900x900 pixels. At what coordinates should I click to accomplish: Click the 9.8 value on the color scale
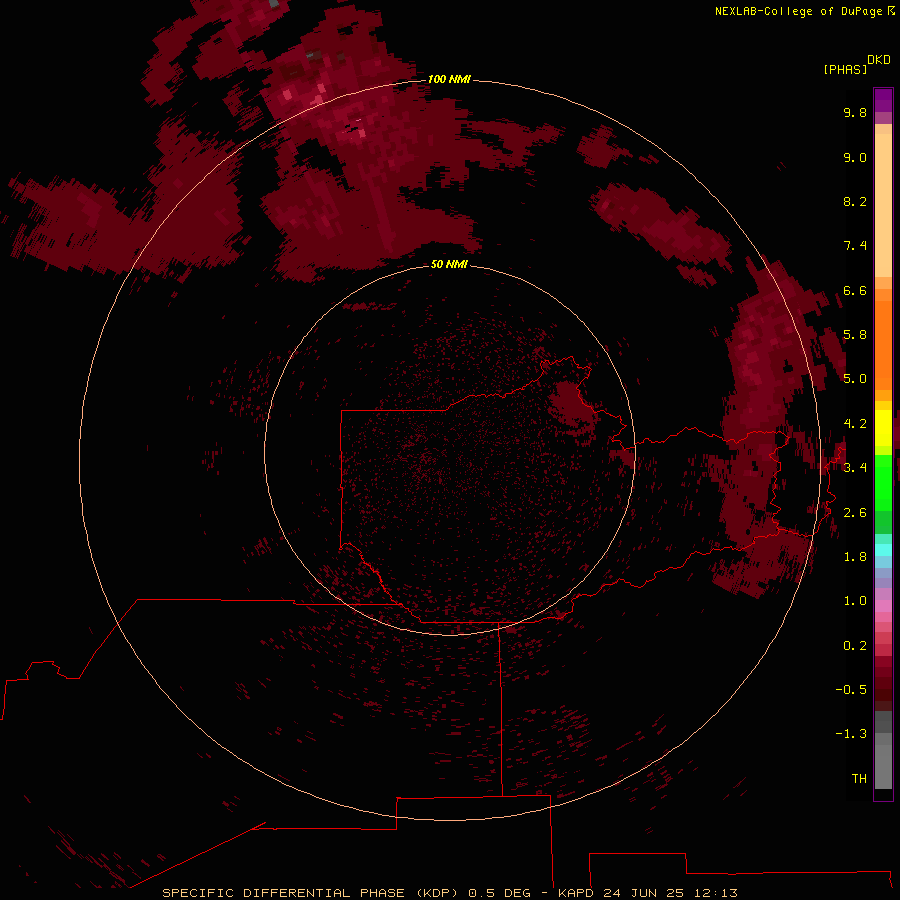click(x=855, y=112)
